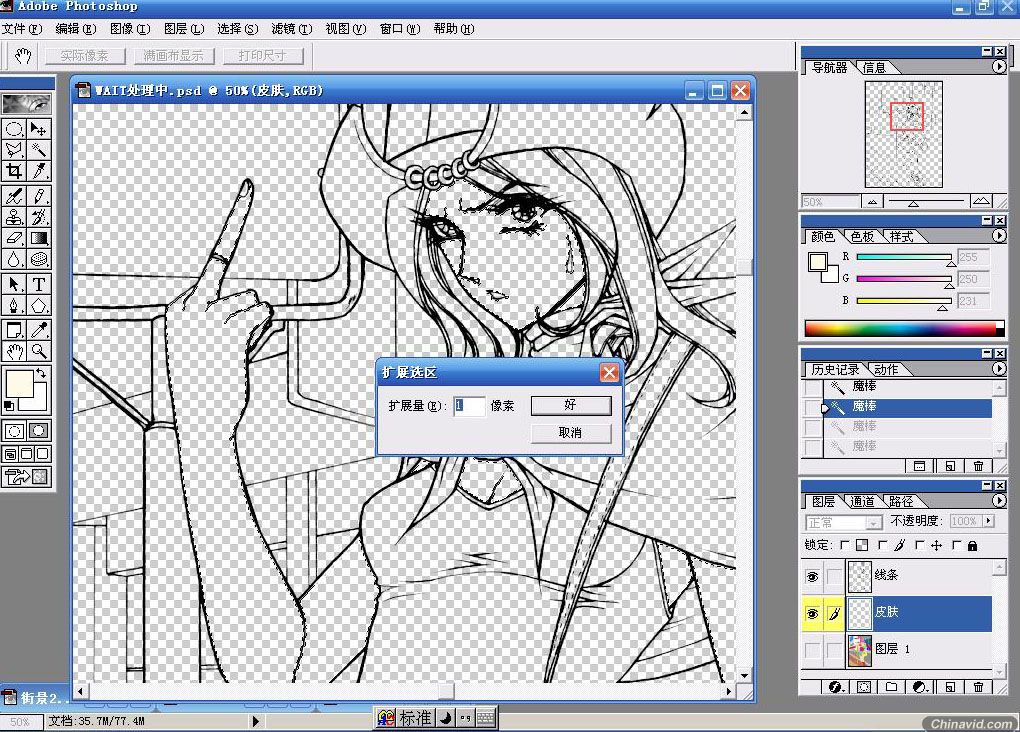1020x732 pixels.
Task: Select the Eraser tool
Action: (x=14, y=237)
